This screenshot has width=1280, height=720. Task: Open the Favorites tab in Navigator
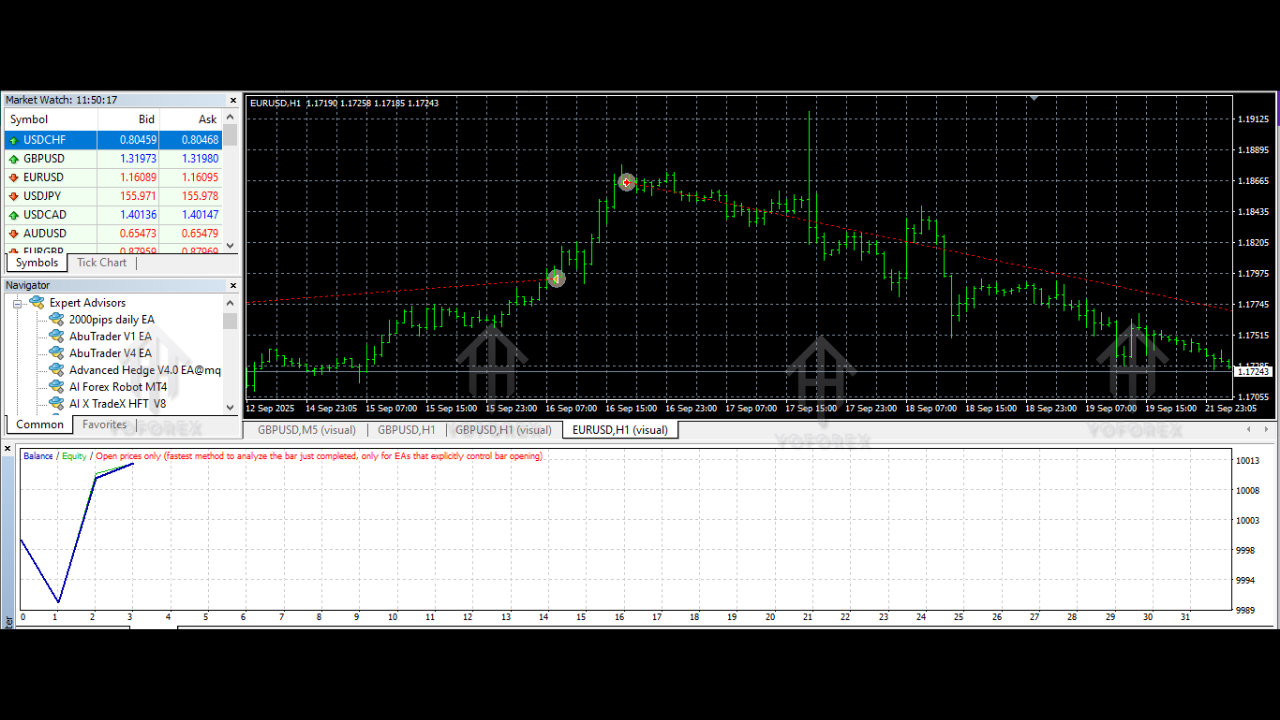pos(104,424)
